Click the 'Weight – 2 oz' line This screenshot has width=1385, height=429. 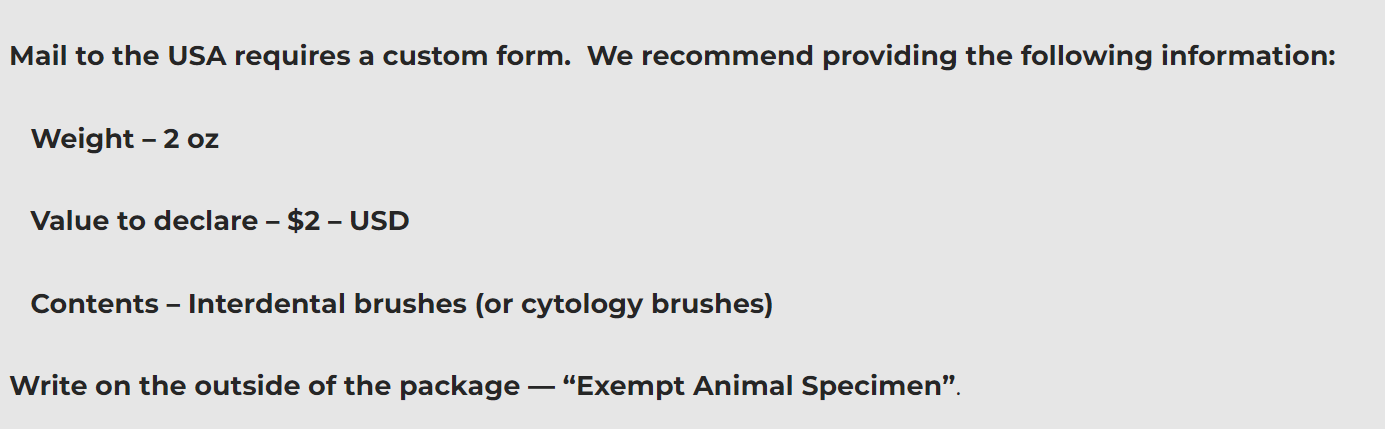pos(125,138)
